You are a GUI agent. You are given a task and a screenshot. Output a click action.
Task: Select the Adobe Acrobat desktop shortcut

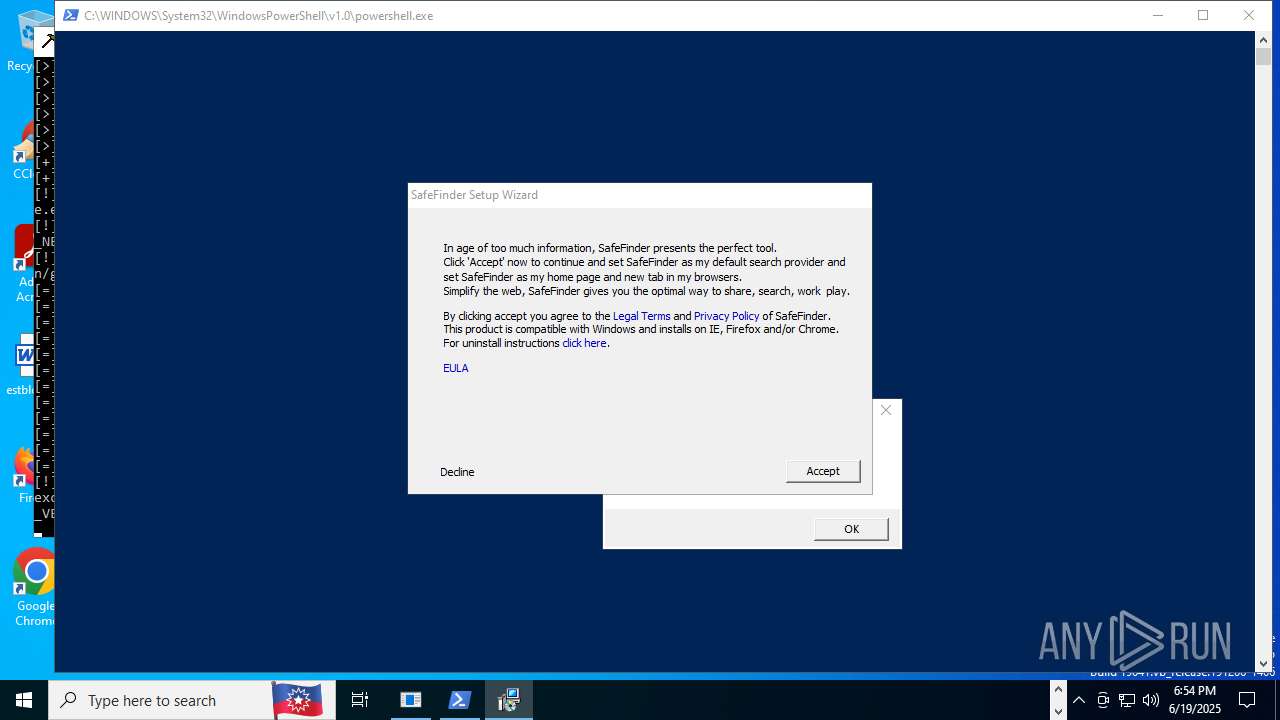pyautogui.click(x=33, y=264)
